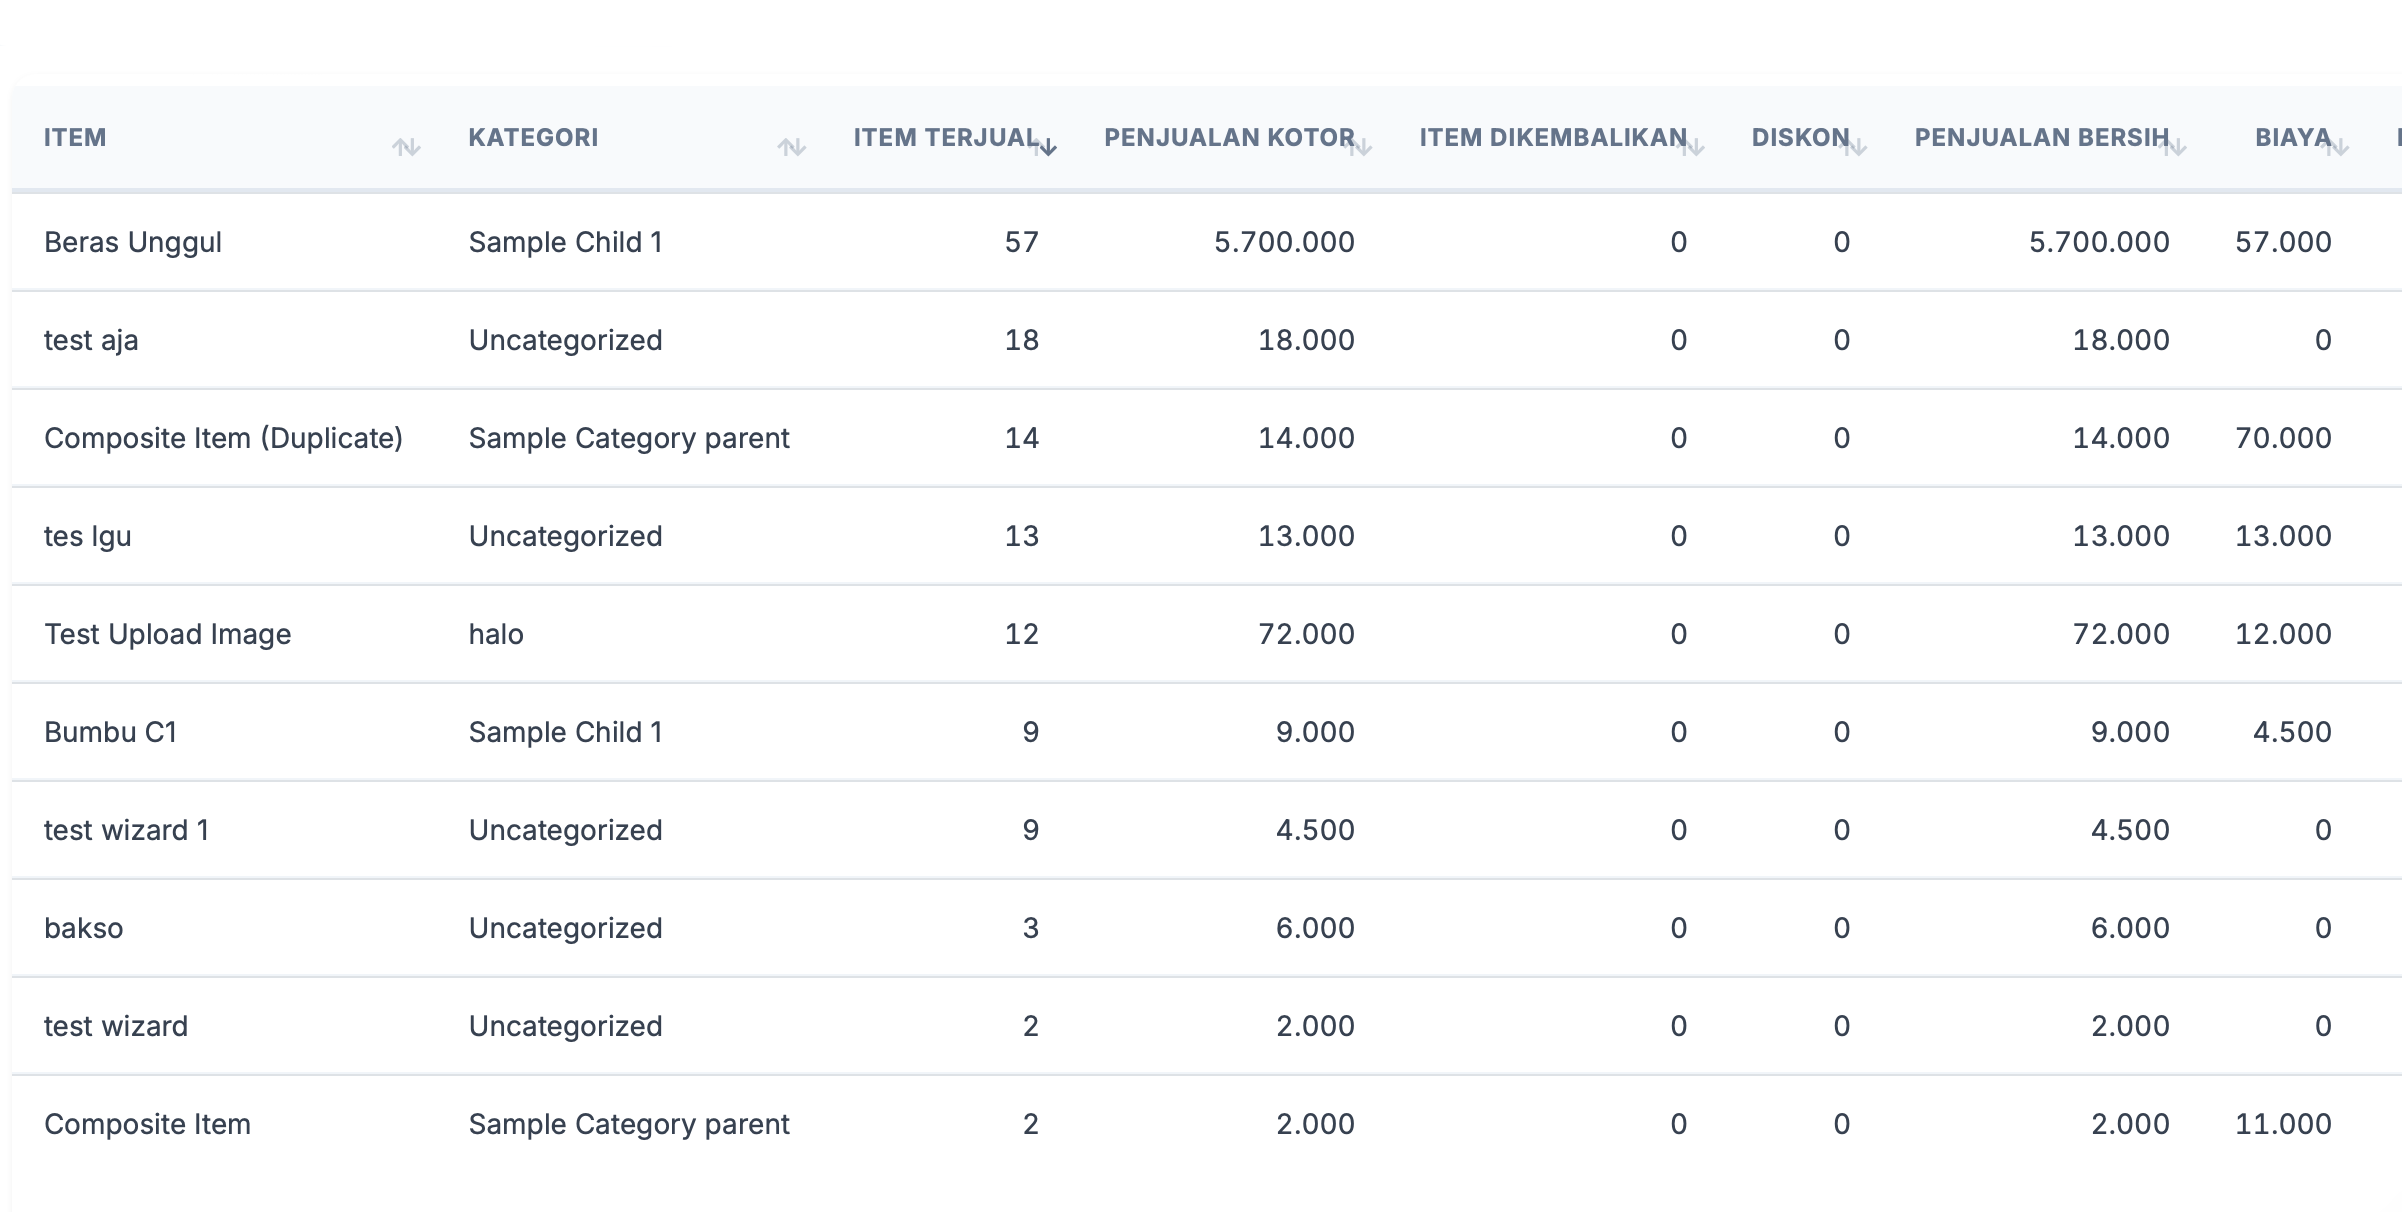Click the Bumbu C1 item row

(111, 732)
